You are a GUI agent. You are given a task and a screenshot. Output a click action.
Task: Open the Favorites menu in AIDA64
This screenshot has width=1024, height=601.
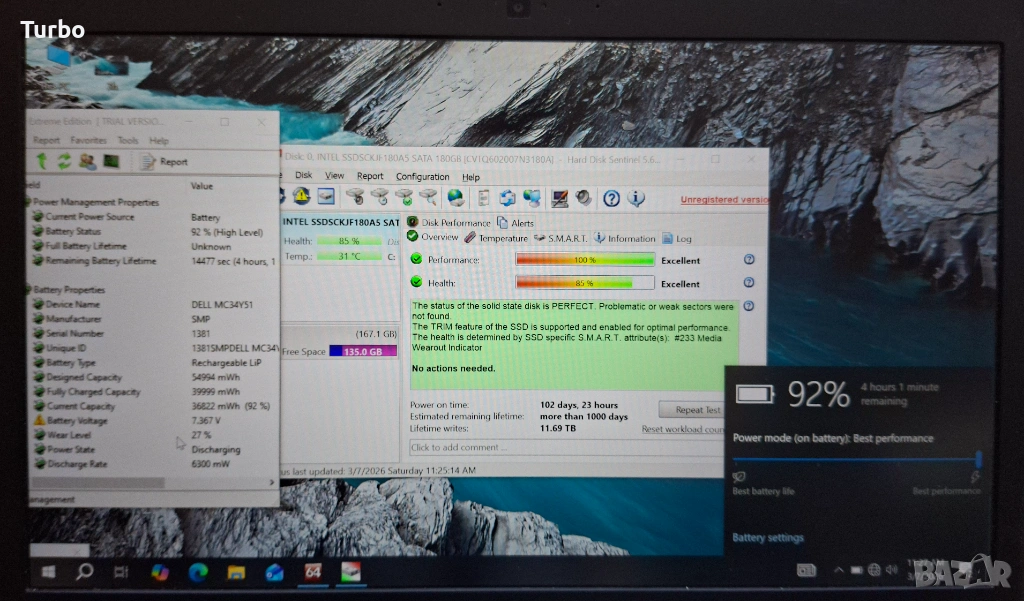coord(88,141)
